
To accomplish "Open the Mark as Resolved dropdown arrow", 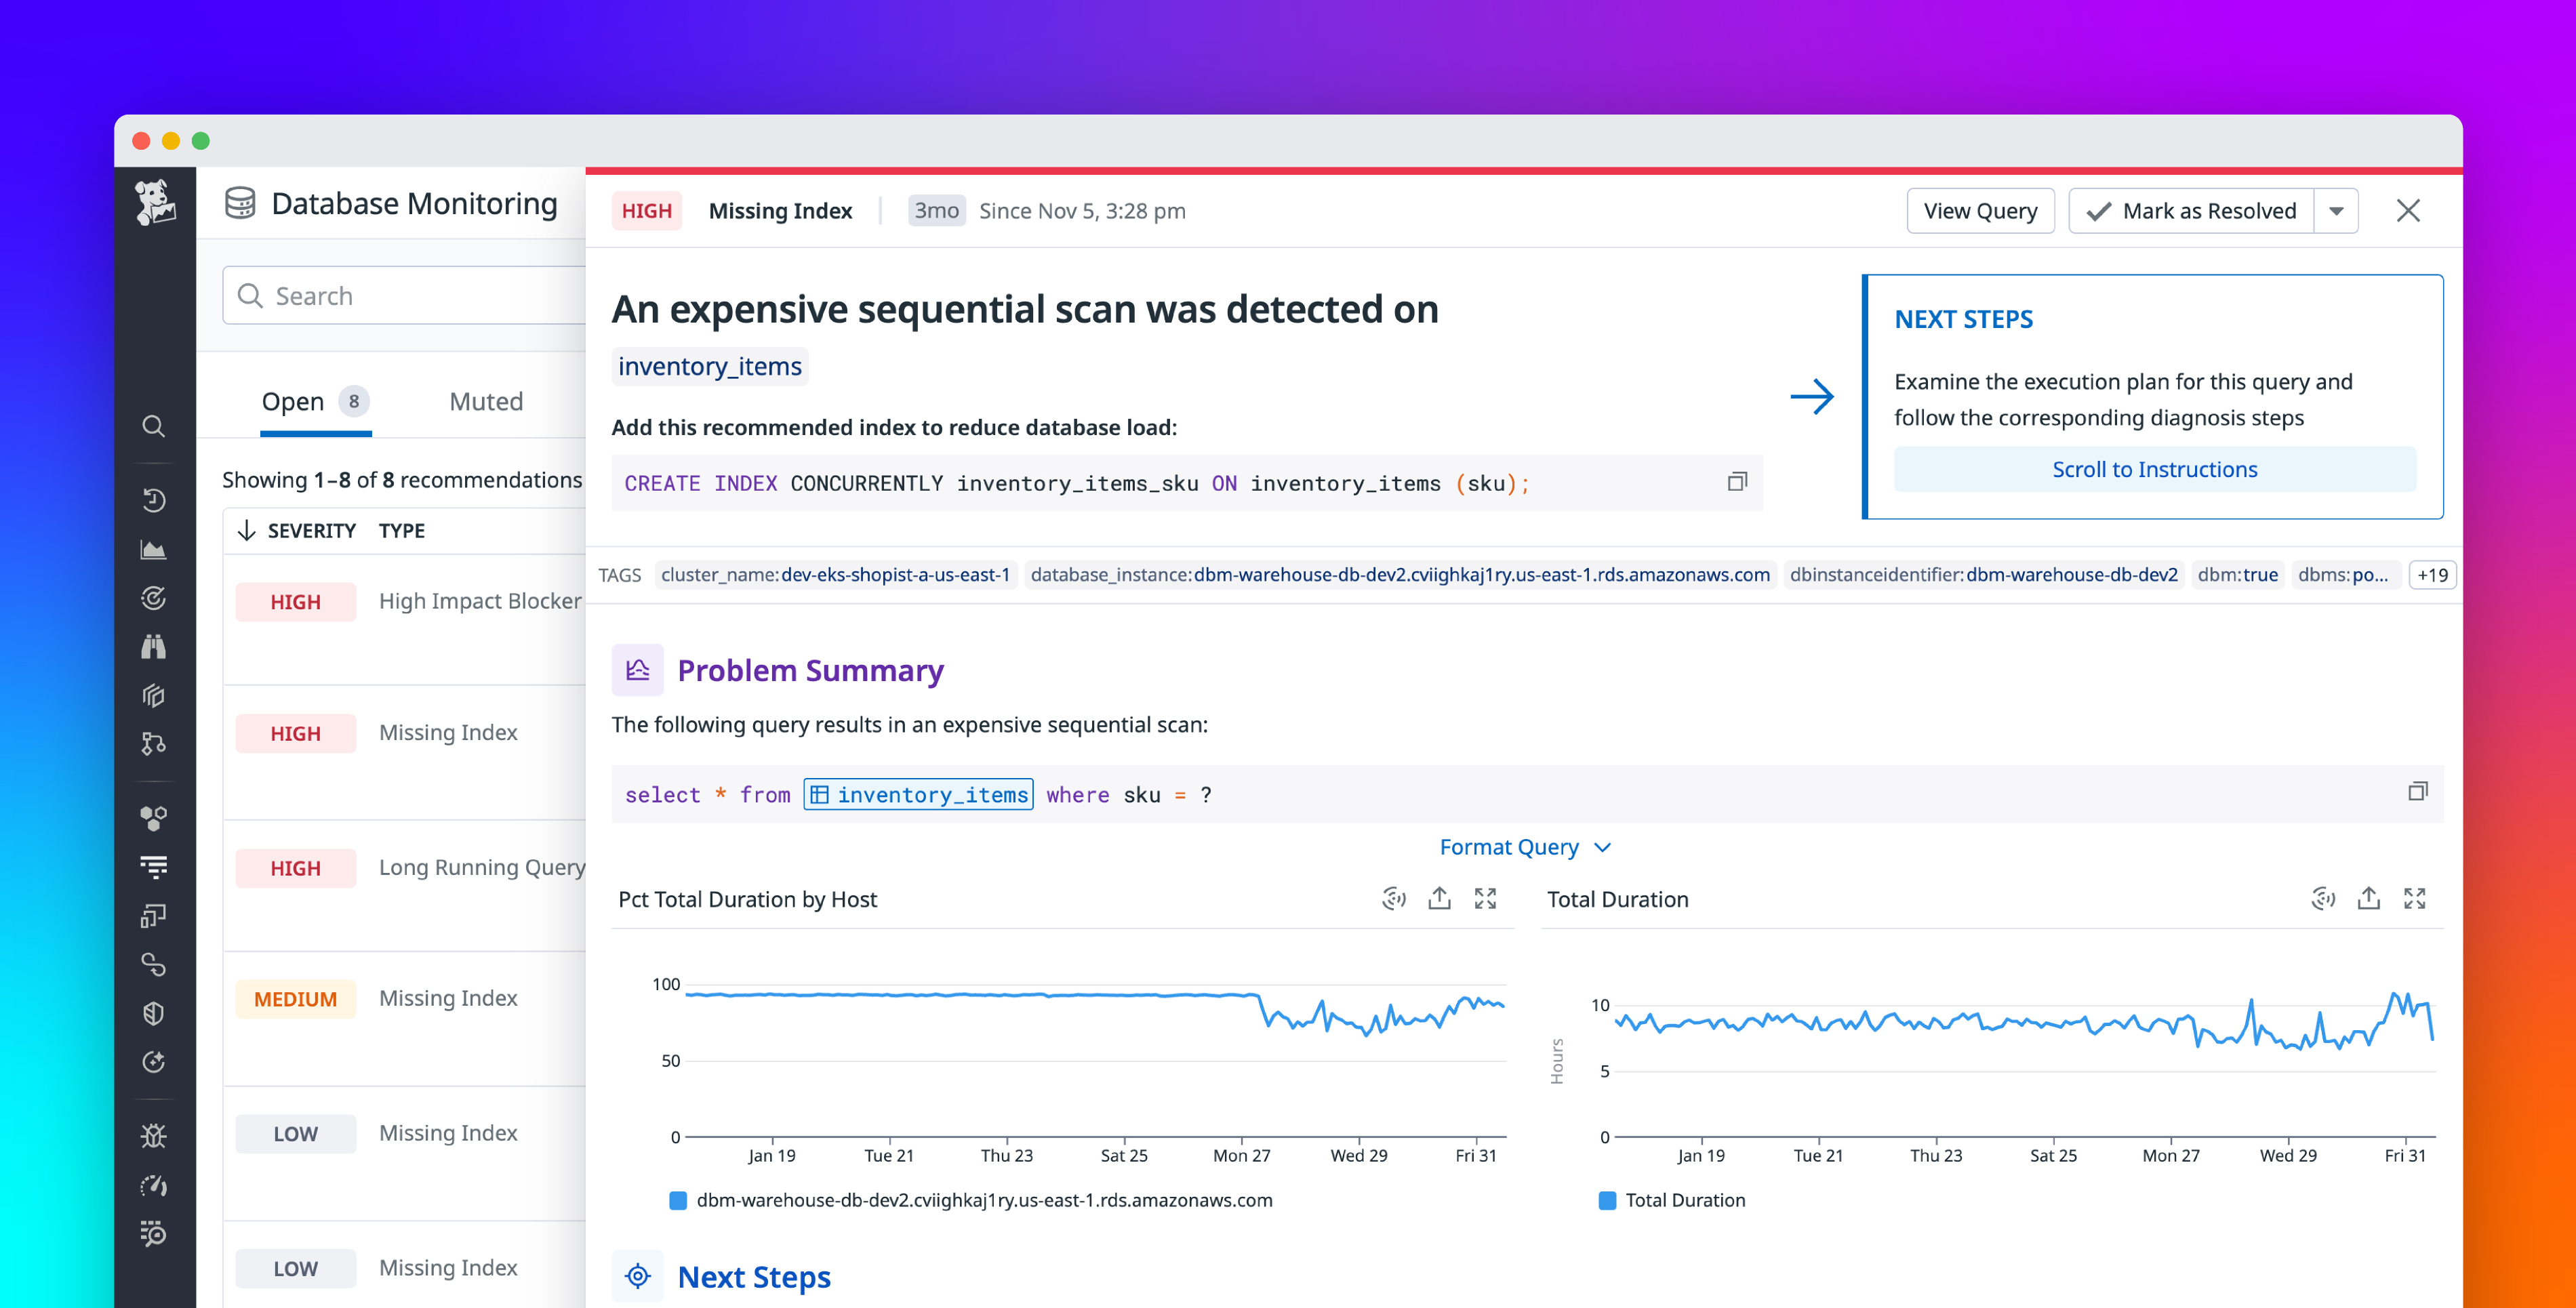I will [x=2337, y=210].
